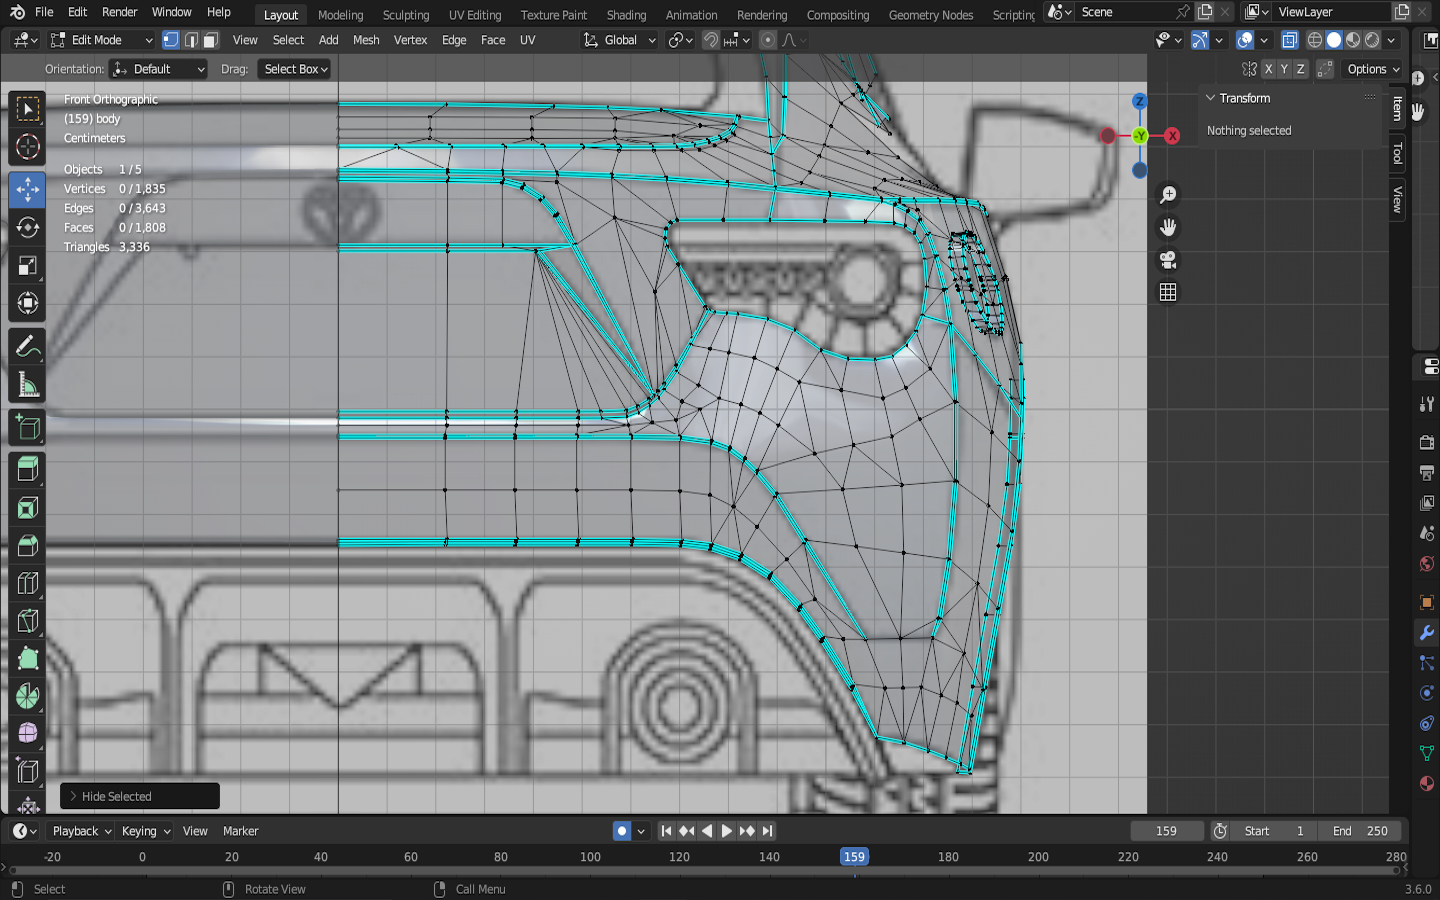Switch to the Scale tool

coord(27,265)
